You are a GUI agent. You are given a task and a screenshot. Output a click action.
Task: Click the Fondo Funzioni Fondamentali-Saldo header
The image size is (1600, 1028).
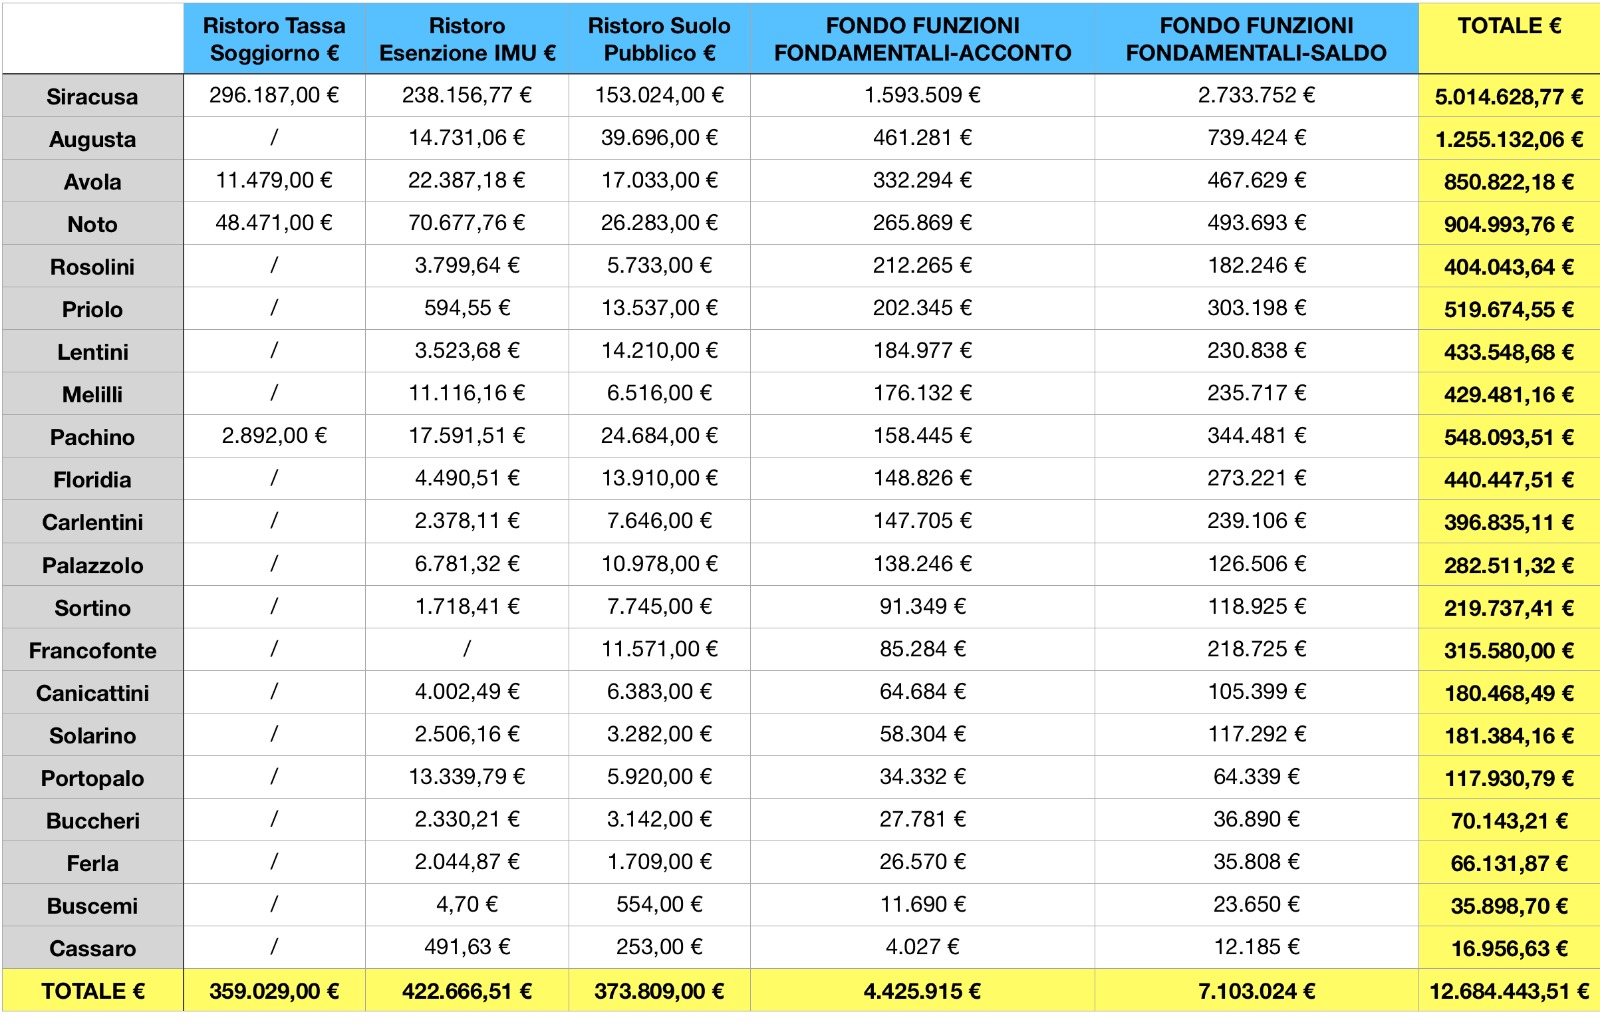(1256, 39)
